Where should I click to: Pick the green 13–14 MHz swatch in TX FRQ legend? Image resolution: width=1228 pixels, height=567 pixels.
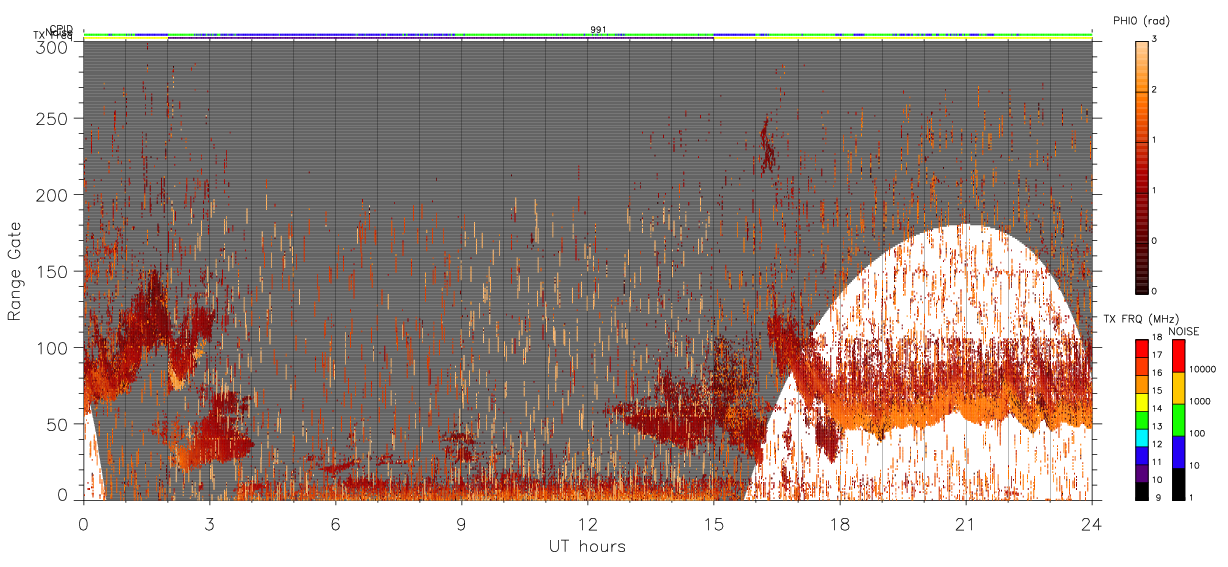click(x=1142, y=418)
